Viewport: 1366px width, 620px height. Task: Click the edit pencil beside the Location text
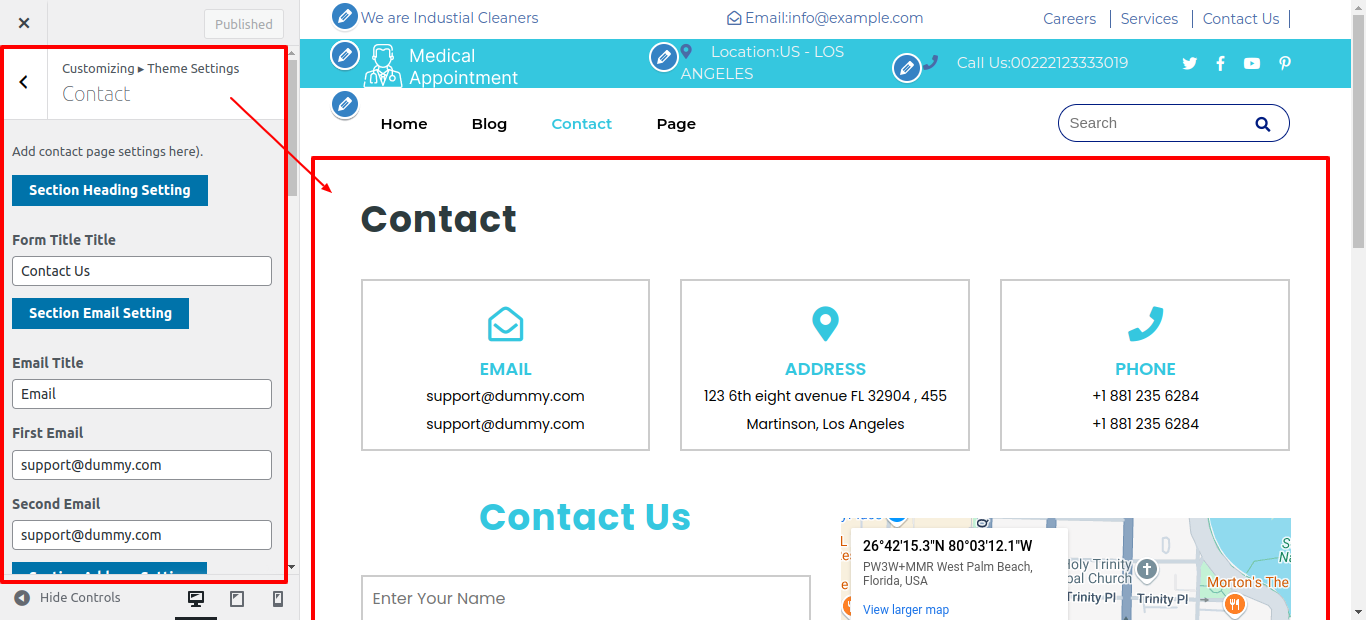pos(663,57)
